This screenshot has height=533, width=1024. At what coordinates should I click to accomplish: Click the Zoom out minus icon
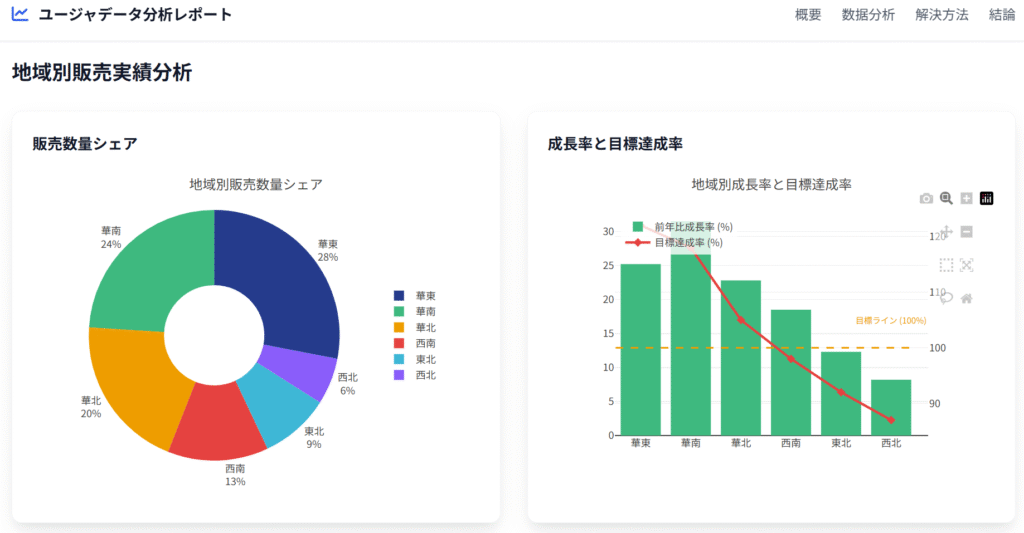(x=966, y=232)
